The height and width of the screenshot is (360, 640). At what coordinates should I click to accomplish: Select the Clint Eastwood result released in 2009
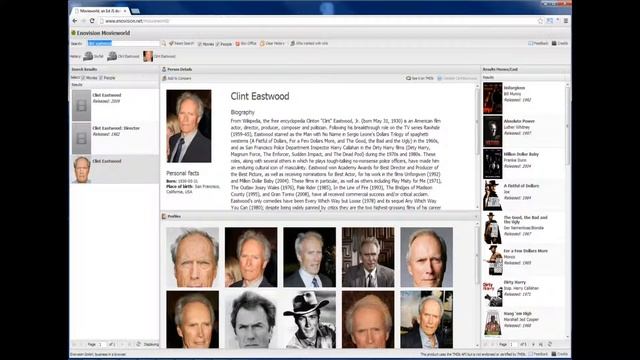point(115,105)
